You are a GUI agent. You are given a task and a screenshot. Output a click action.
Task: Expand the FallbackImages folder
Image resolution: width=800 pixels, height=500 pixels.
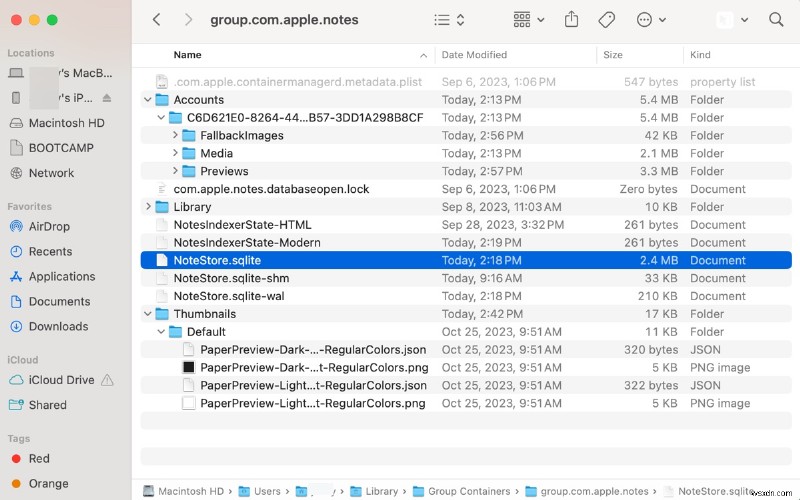[x=175, y=135]
